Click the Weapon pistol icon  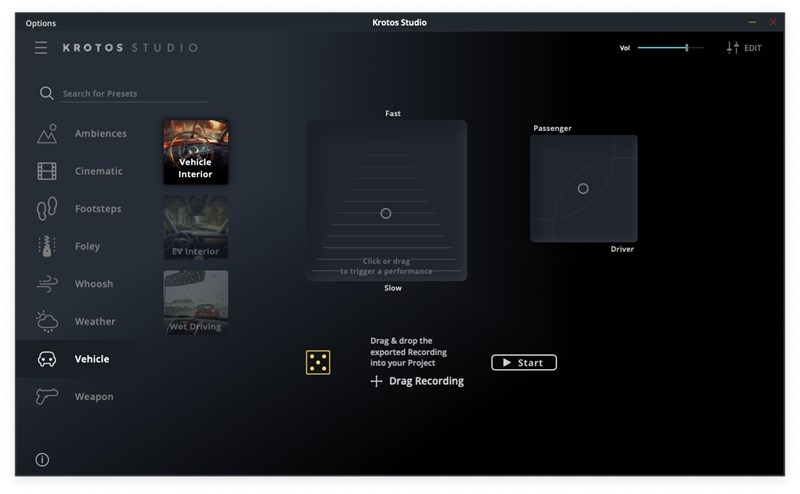pyautogui.click(x=47, y=396)
